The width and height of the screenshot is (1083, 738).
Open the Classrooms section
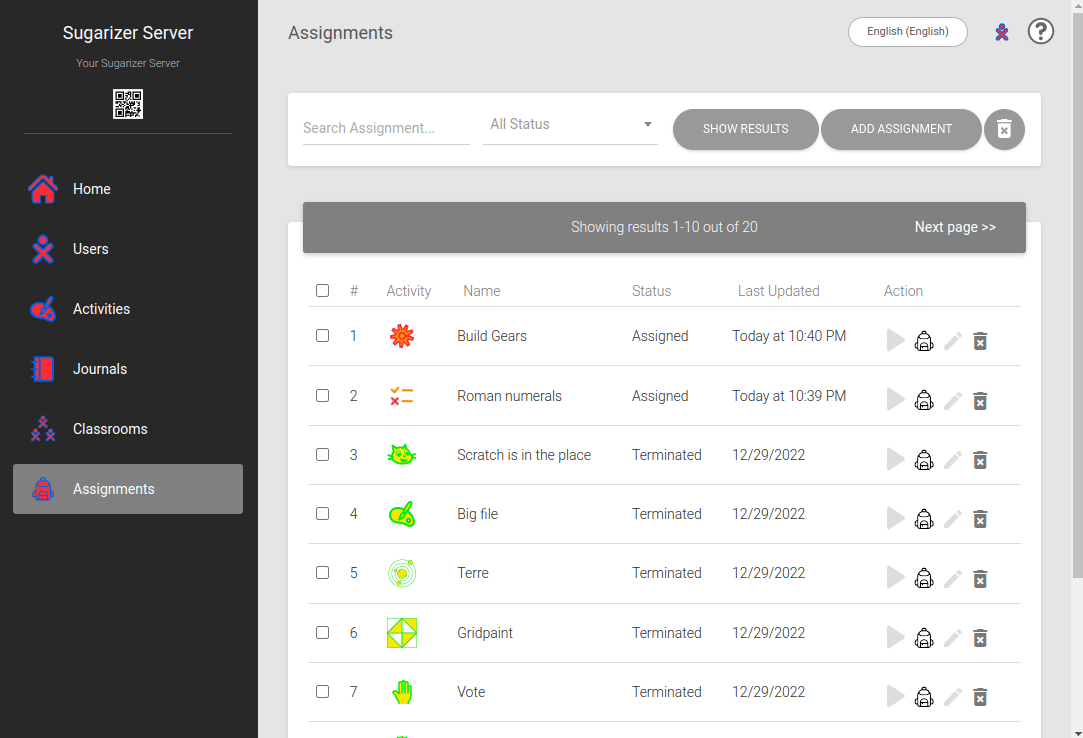110,428
